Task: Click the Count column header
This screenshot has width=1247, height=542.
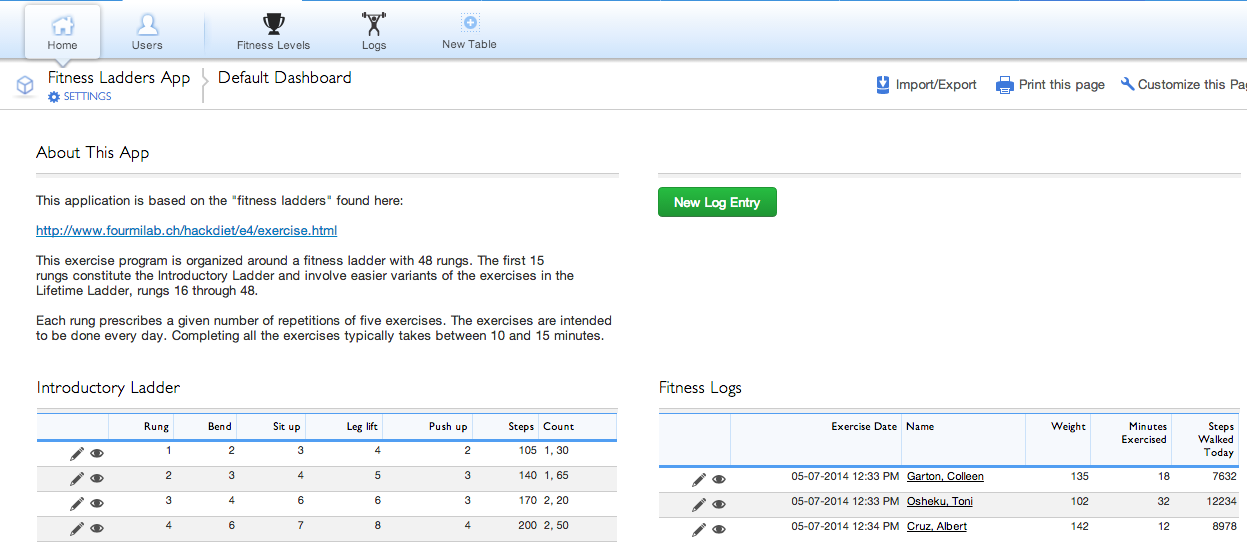Action: pos(559,426)
